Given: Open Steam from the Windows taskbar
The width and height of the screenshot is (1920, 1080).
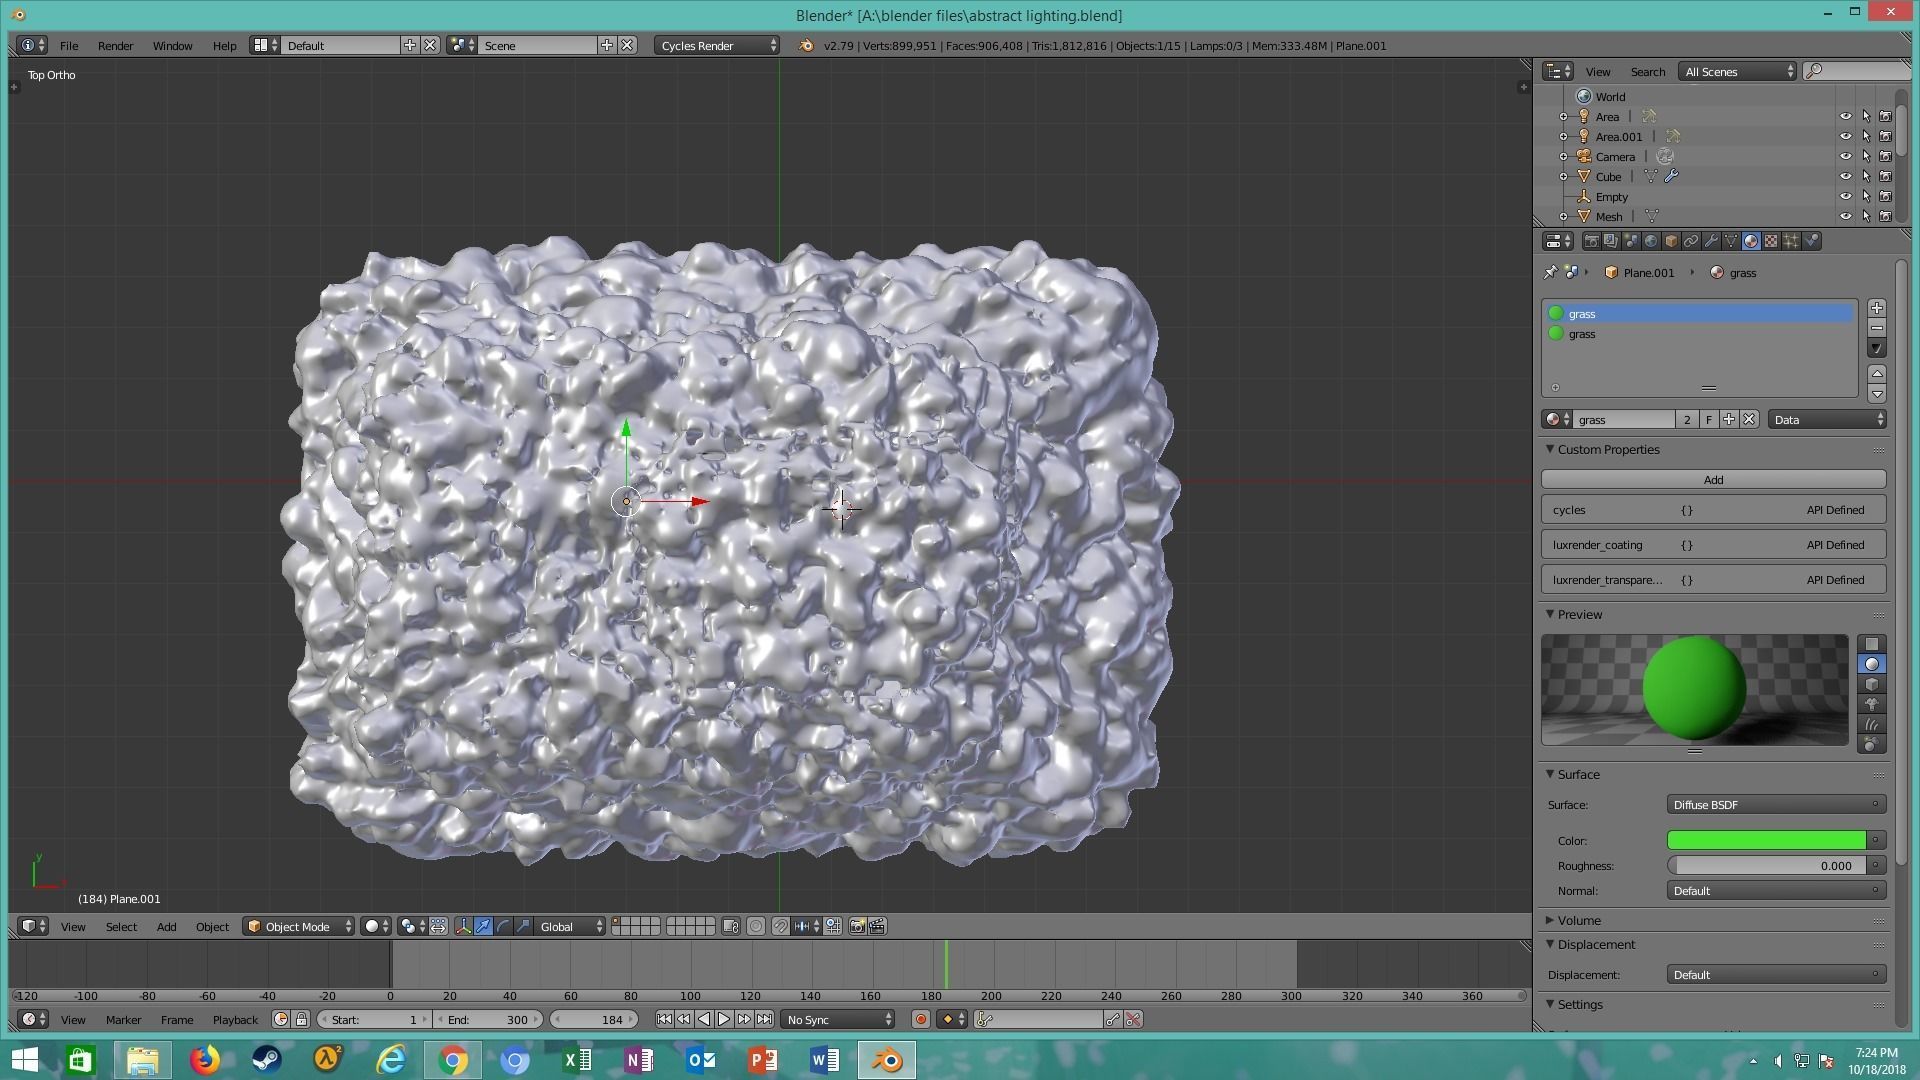Looking at the screenshot, I should click(266, 1060).
